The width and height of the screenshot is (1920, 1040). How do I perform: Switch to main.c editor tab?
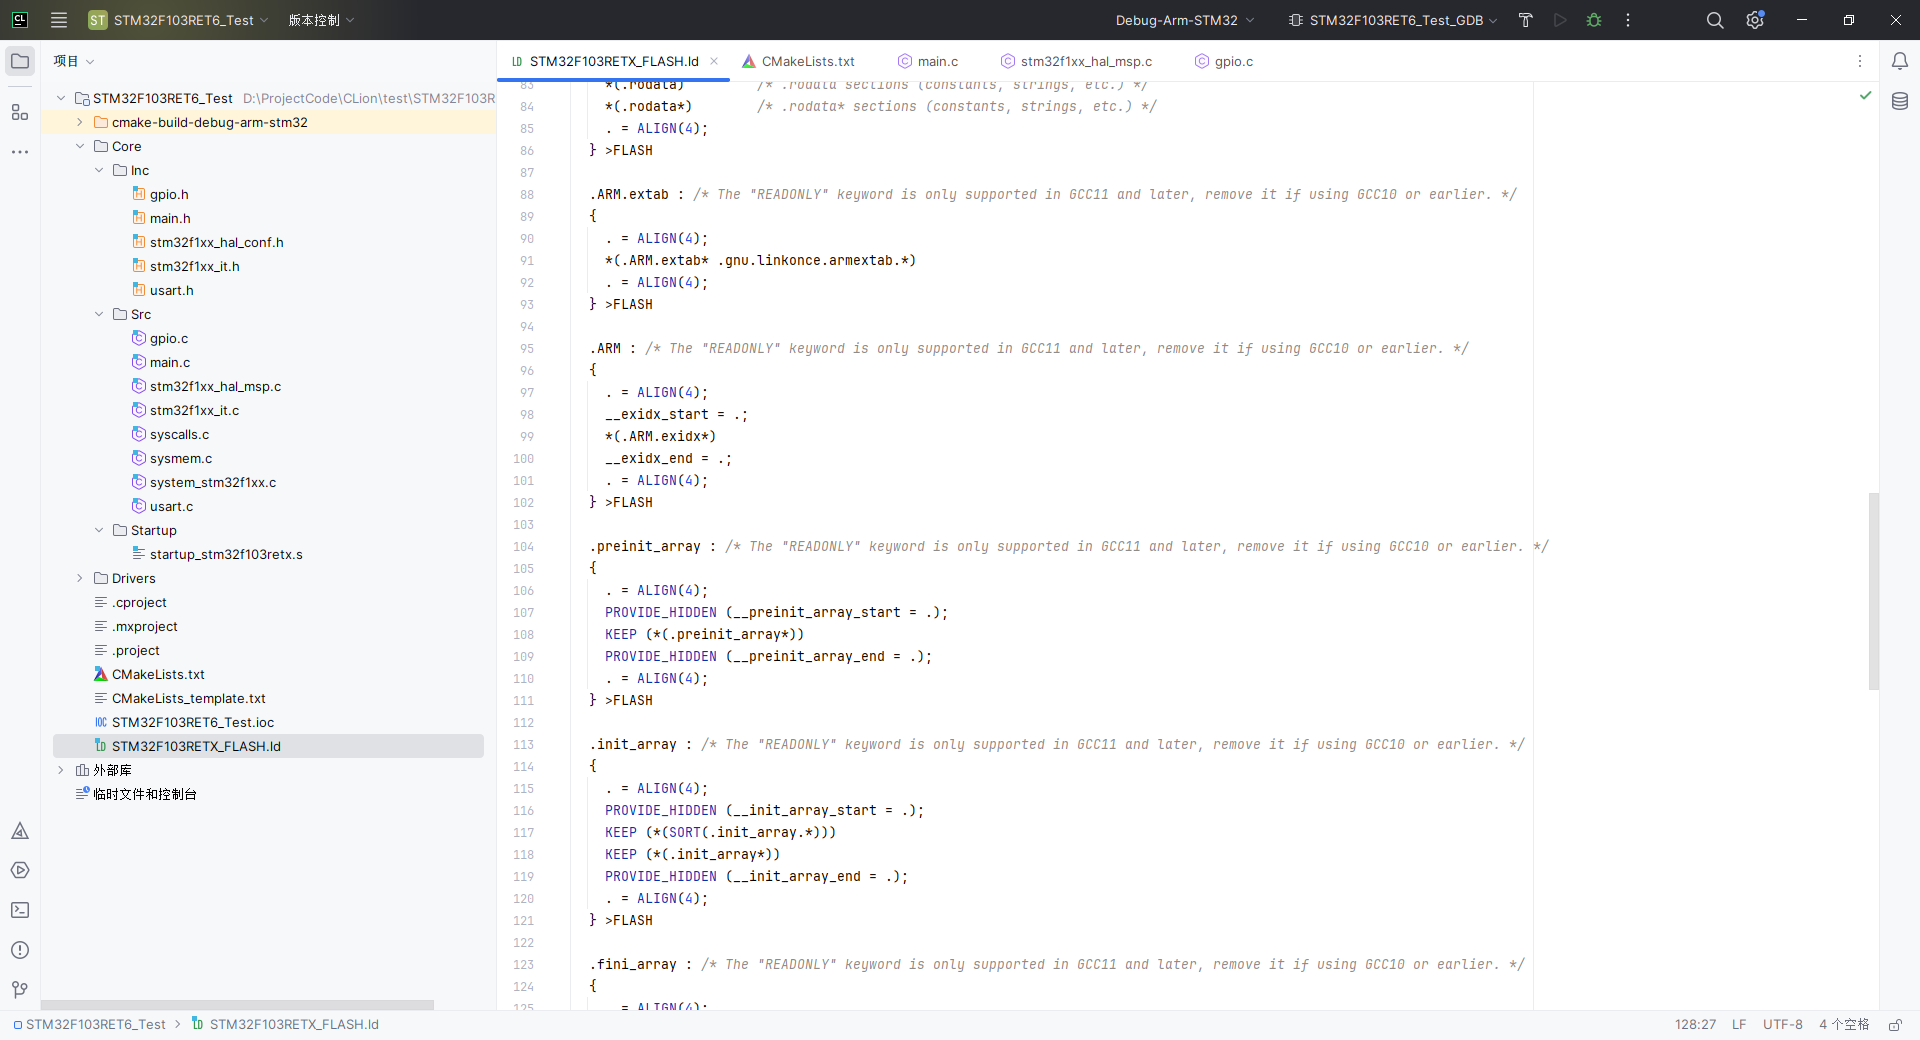point(928,61)
